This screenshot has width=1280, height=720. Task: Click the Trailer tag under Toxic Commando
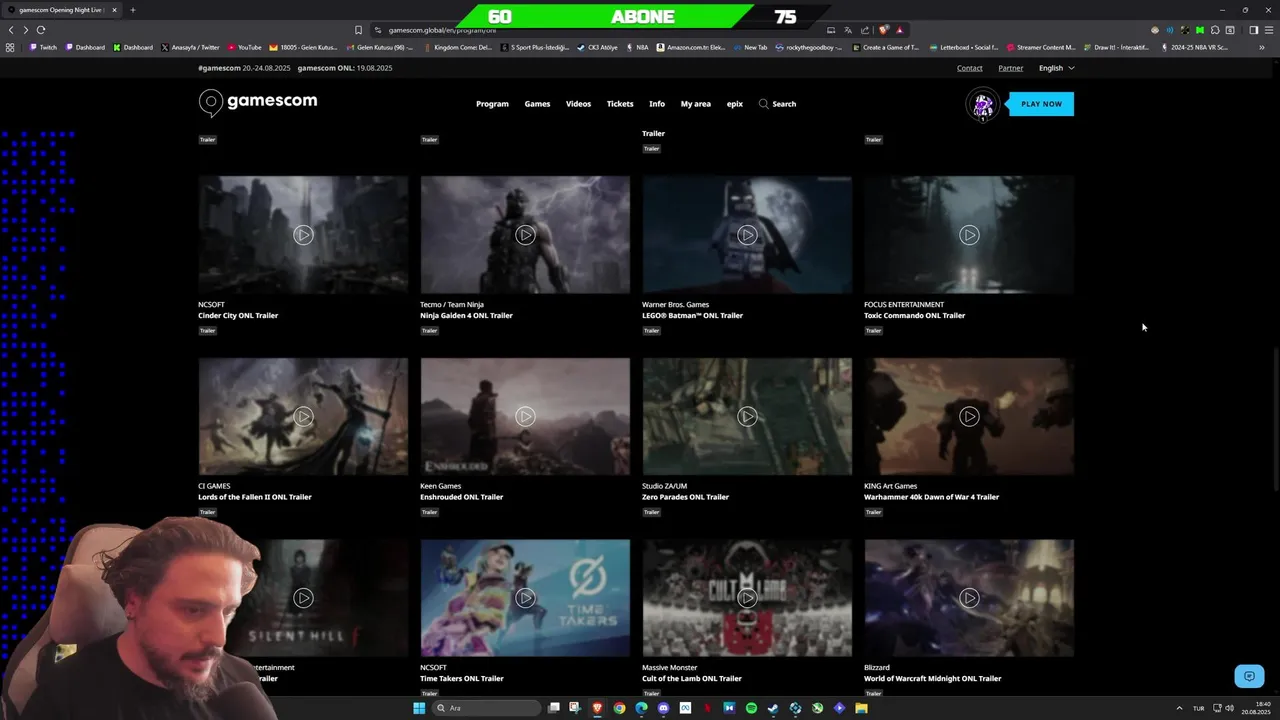(x=873, y=331)
